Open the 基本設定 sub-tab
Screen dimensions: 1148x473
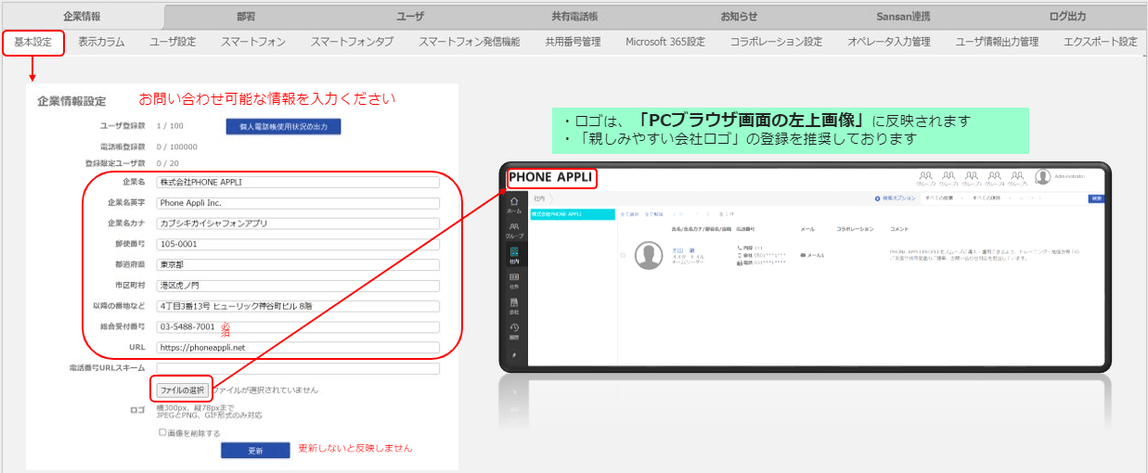pos(33,42)
